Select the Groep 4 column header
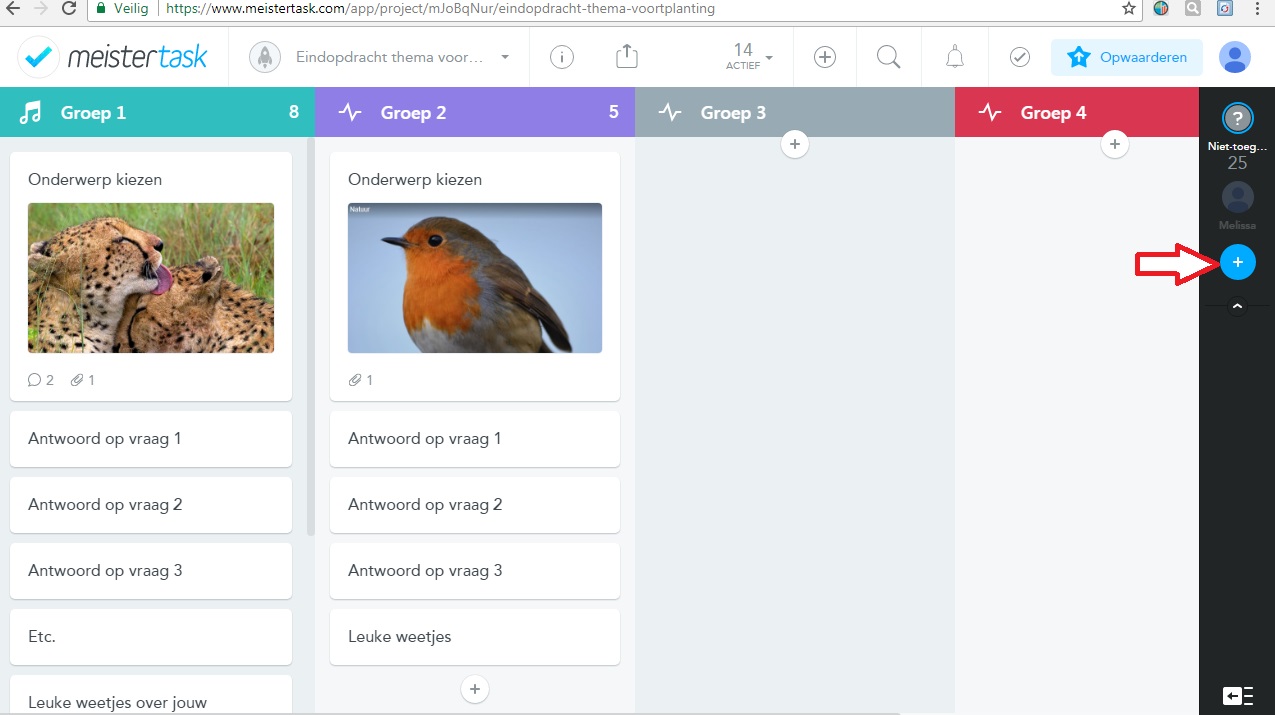This screenshot has height=715, width=1275. (1076, 112)
